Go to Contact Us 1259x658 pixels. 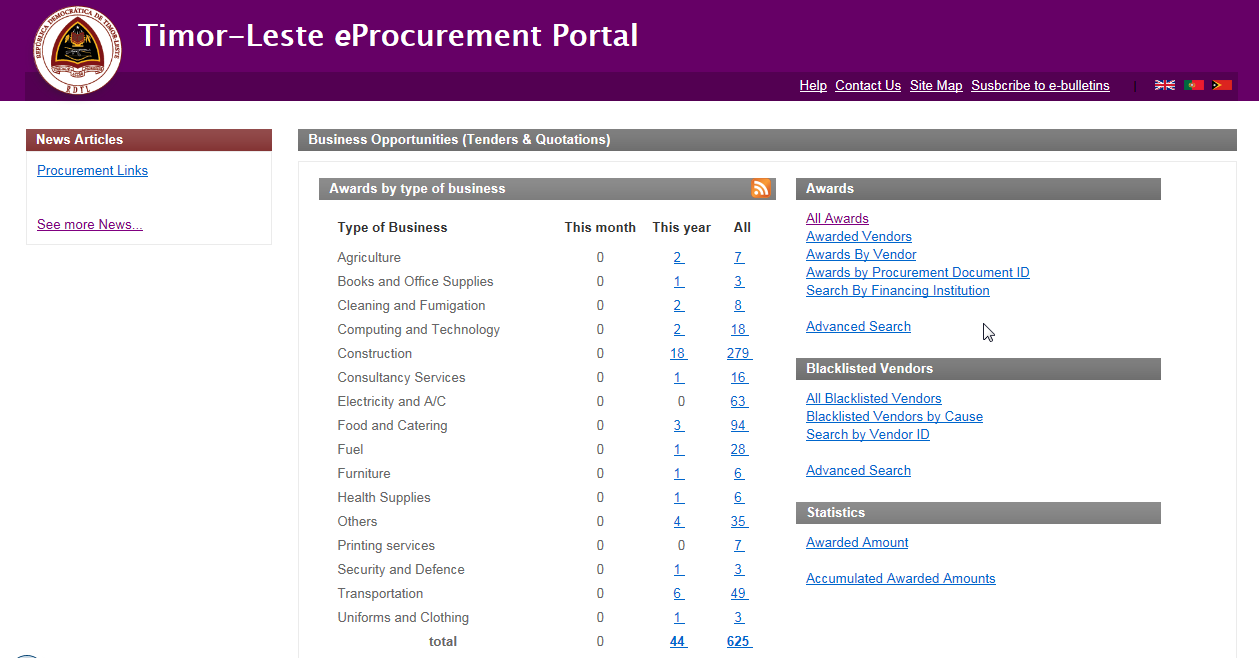click(868, 85)
